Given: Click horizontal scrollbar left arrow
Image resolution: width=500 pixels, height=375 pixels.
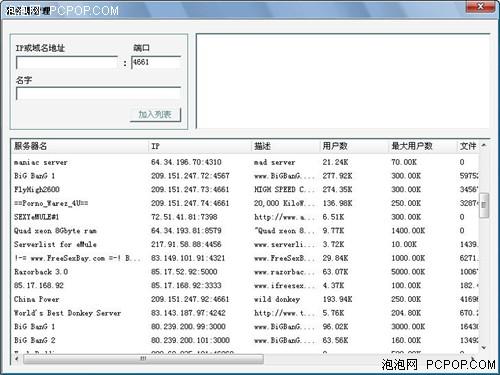Looking at the screenshot, I should click(17, 359).
